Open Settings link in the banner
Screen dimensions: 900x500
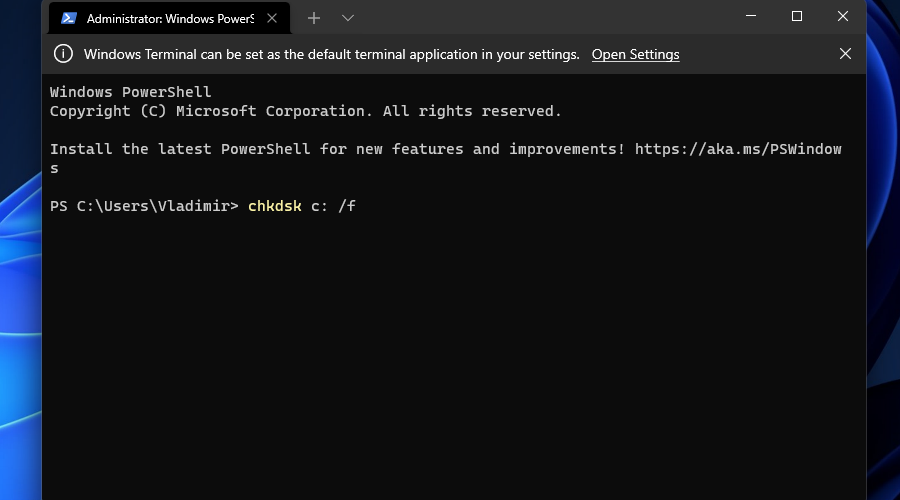(635, 55)
